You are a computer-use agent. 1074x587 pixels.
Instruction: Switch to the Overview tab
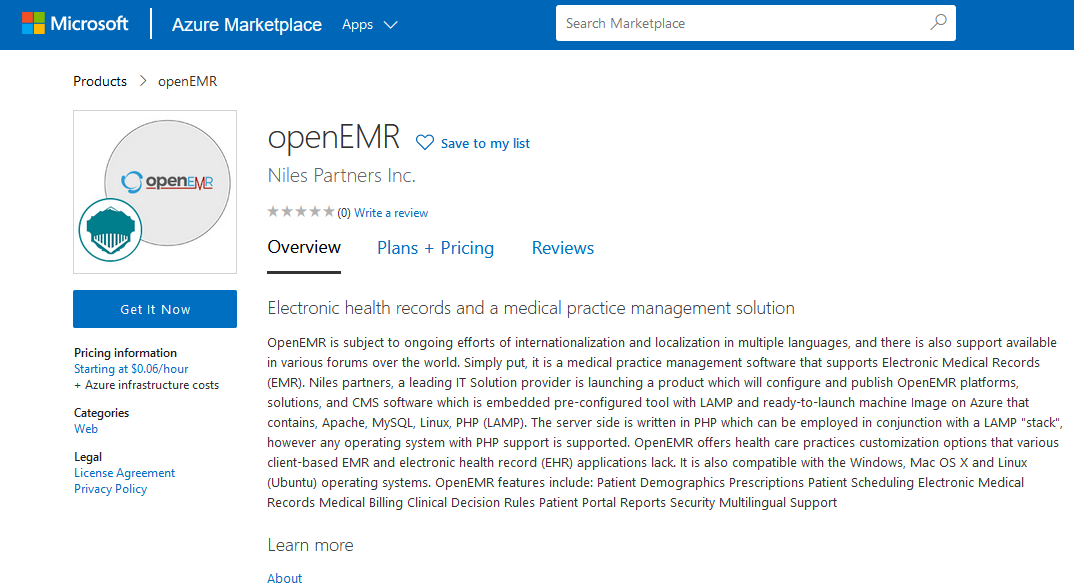pyautogui.click(x=304, y=248)
